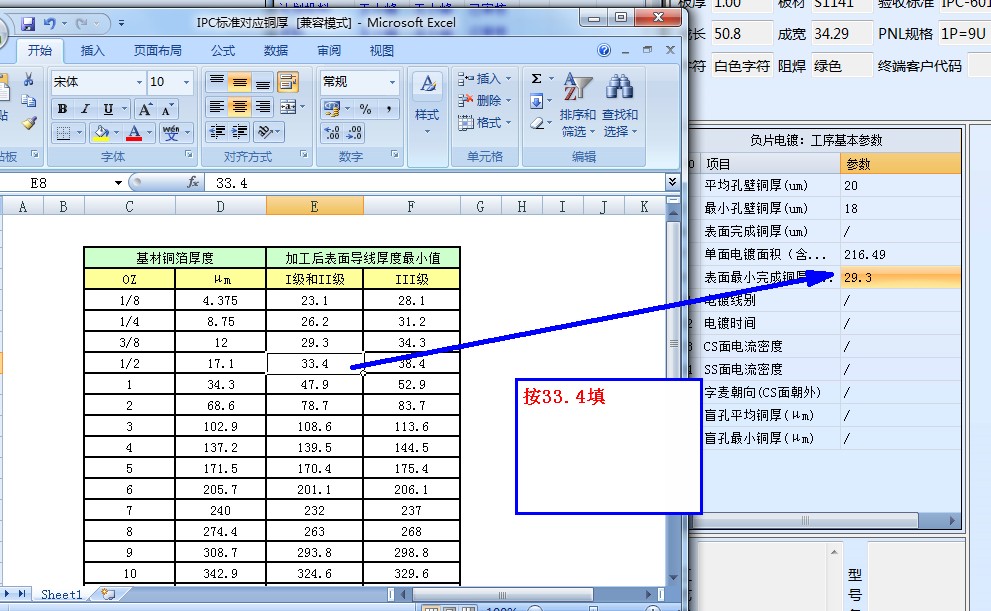This screenshot has width=991, height=611.
Task: Toggle Wrap Text icon
Action: coord(288,82)
